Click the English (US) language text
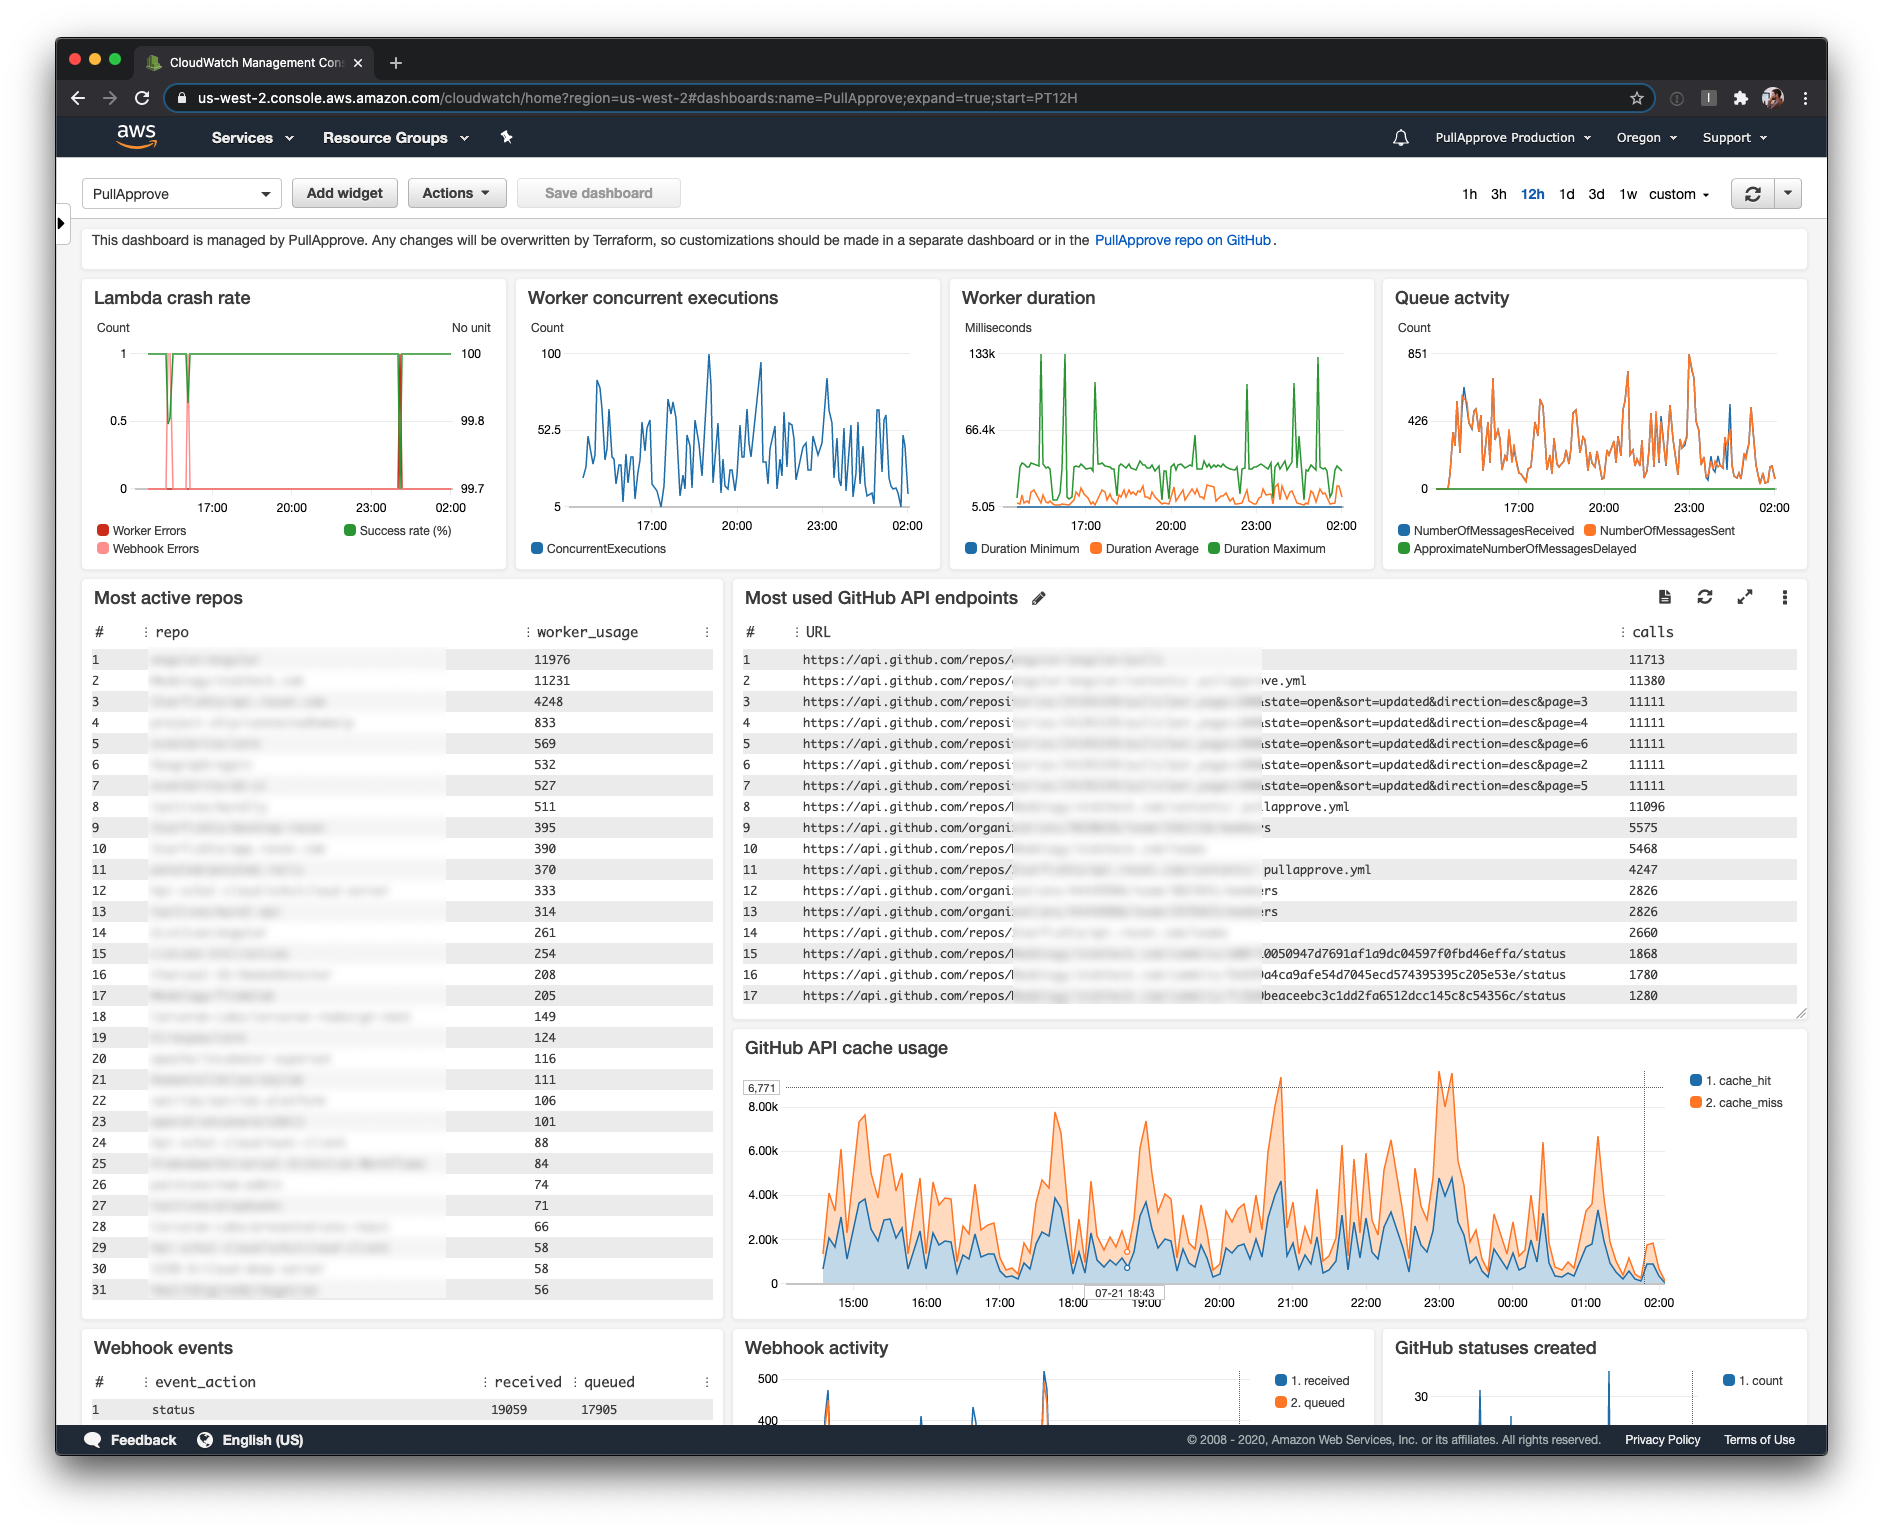The width and height of the screenshot is (1883, 1529). (262, 1440)
